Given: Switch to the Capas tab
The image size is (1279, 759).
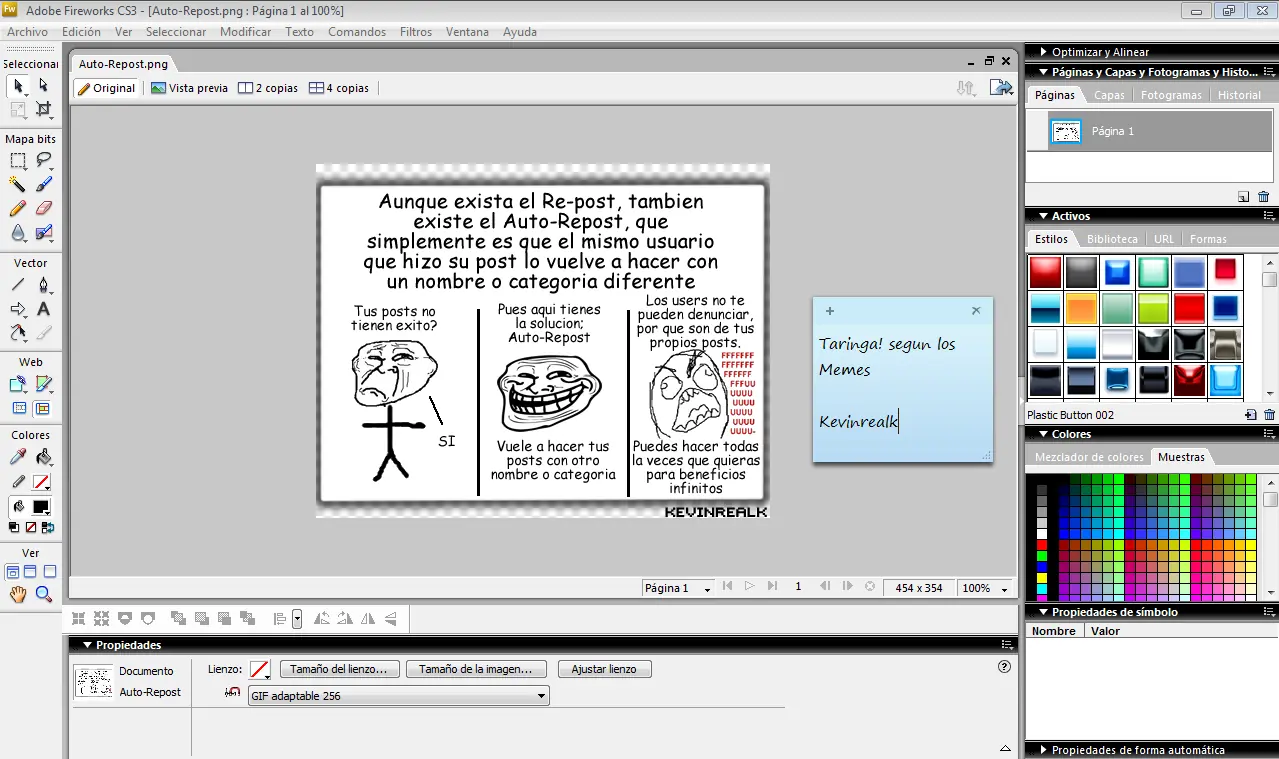Looking at the screenshot, I should pyautogui.click(x=1109, y=95).
